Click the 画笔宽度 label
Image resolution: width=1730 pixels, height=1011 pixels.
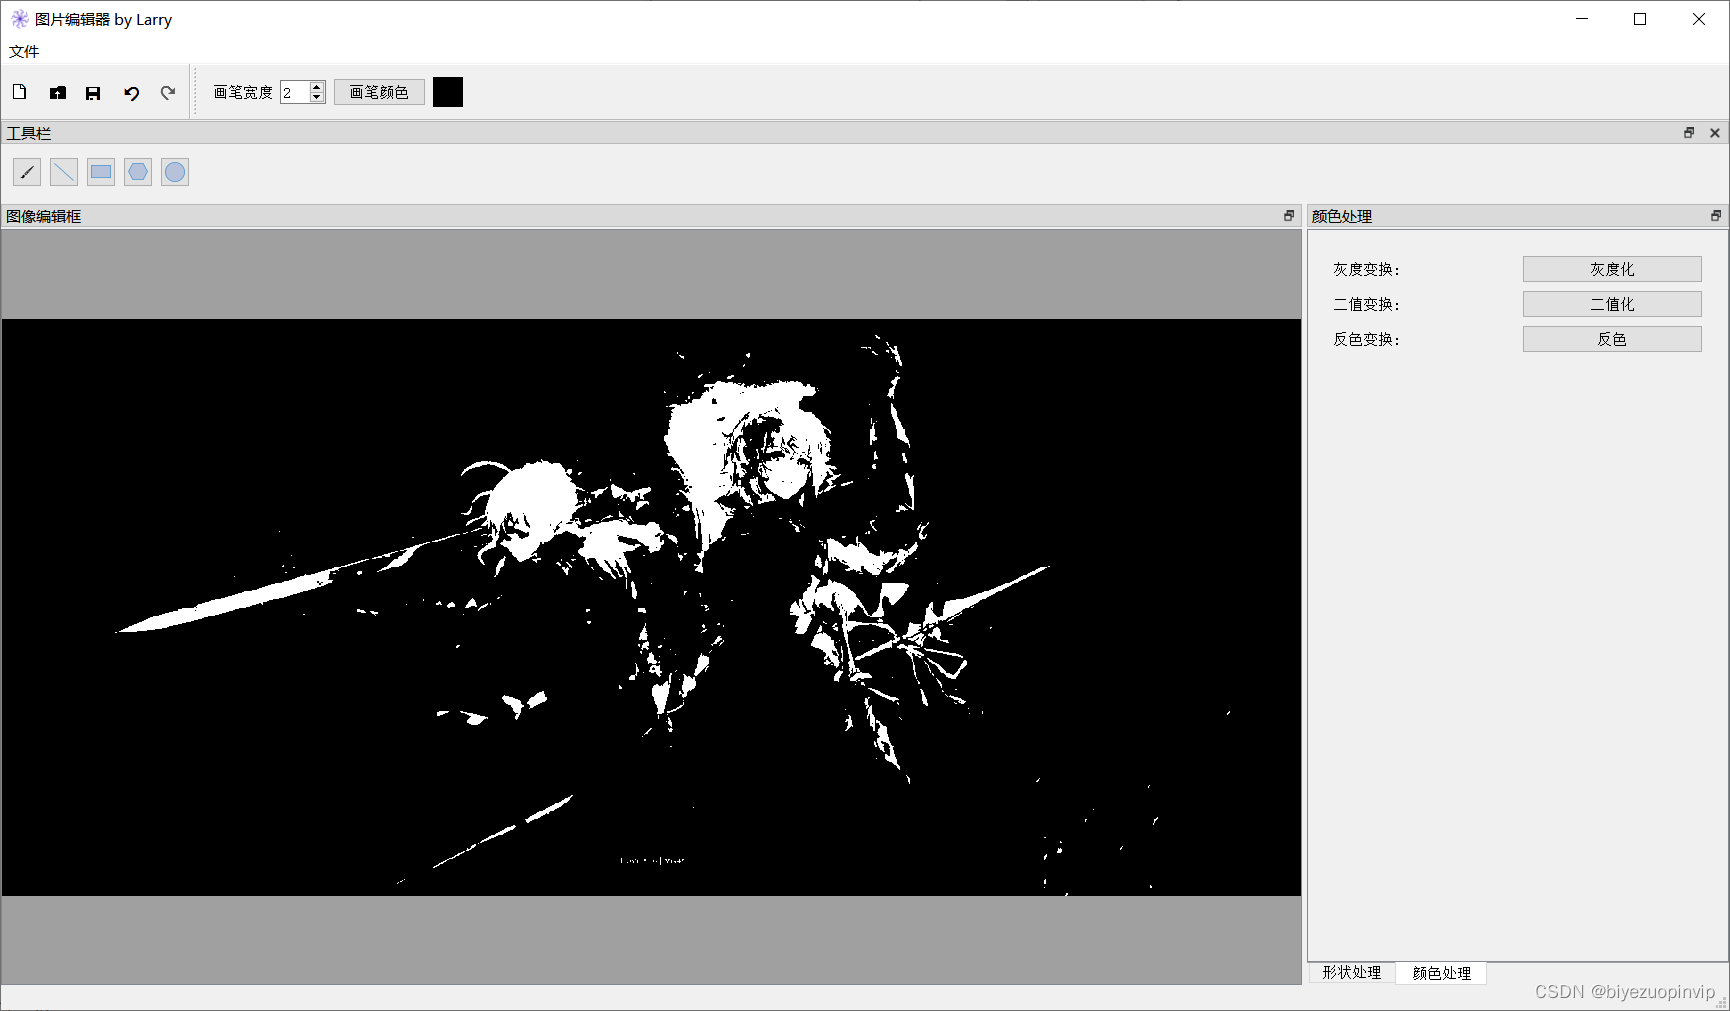coord(243,92)
